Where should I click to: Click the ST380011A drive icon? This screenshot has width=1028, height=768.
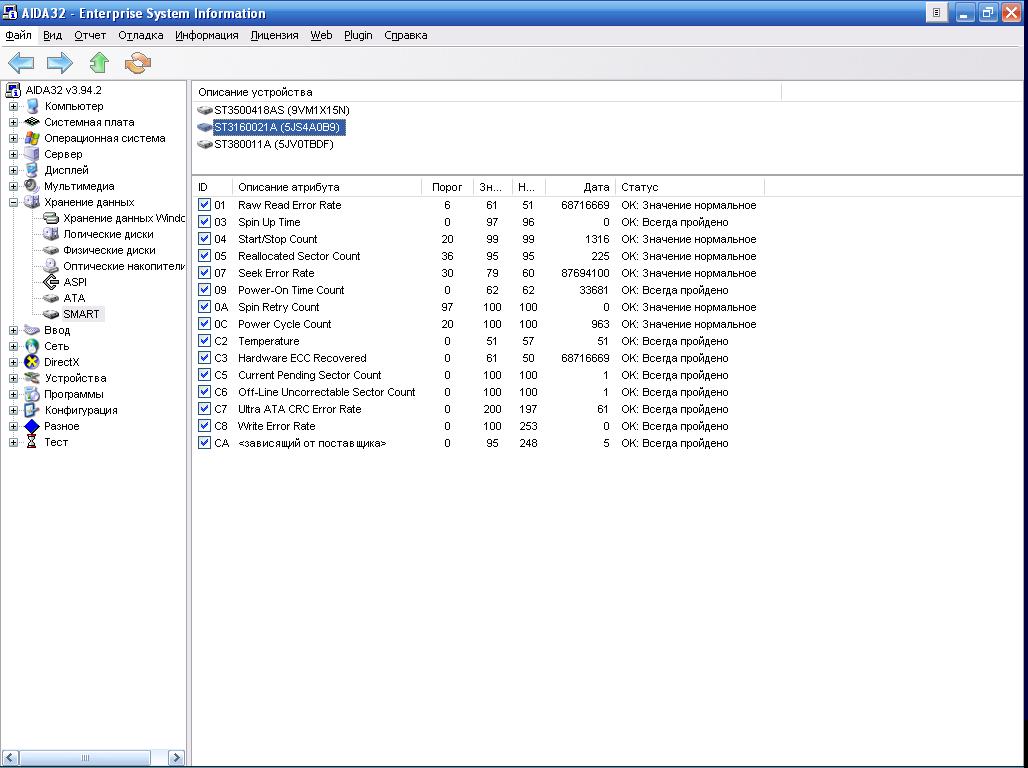(x=205, y=144)
